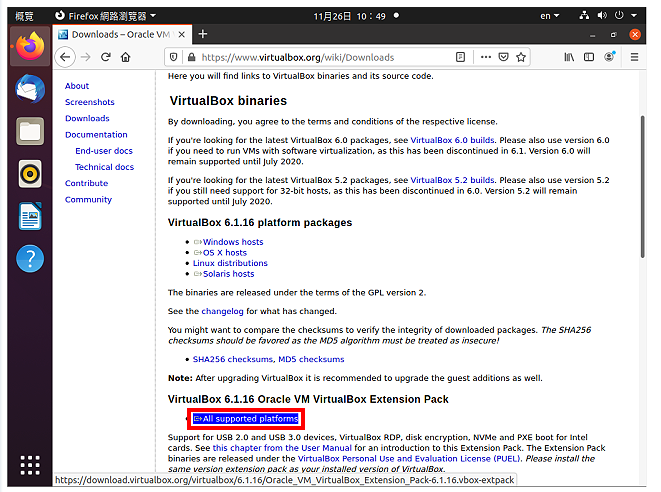The height and width of the screenshot is (492, 661).
Task: Download the Solaris hosts package
Action: (228, 274)
